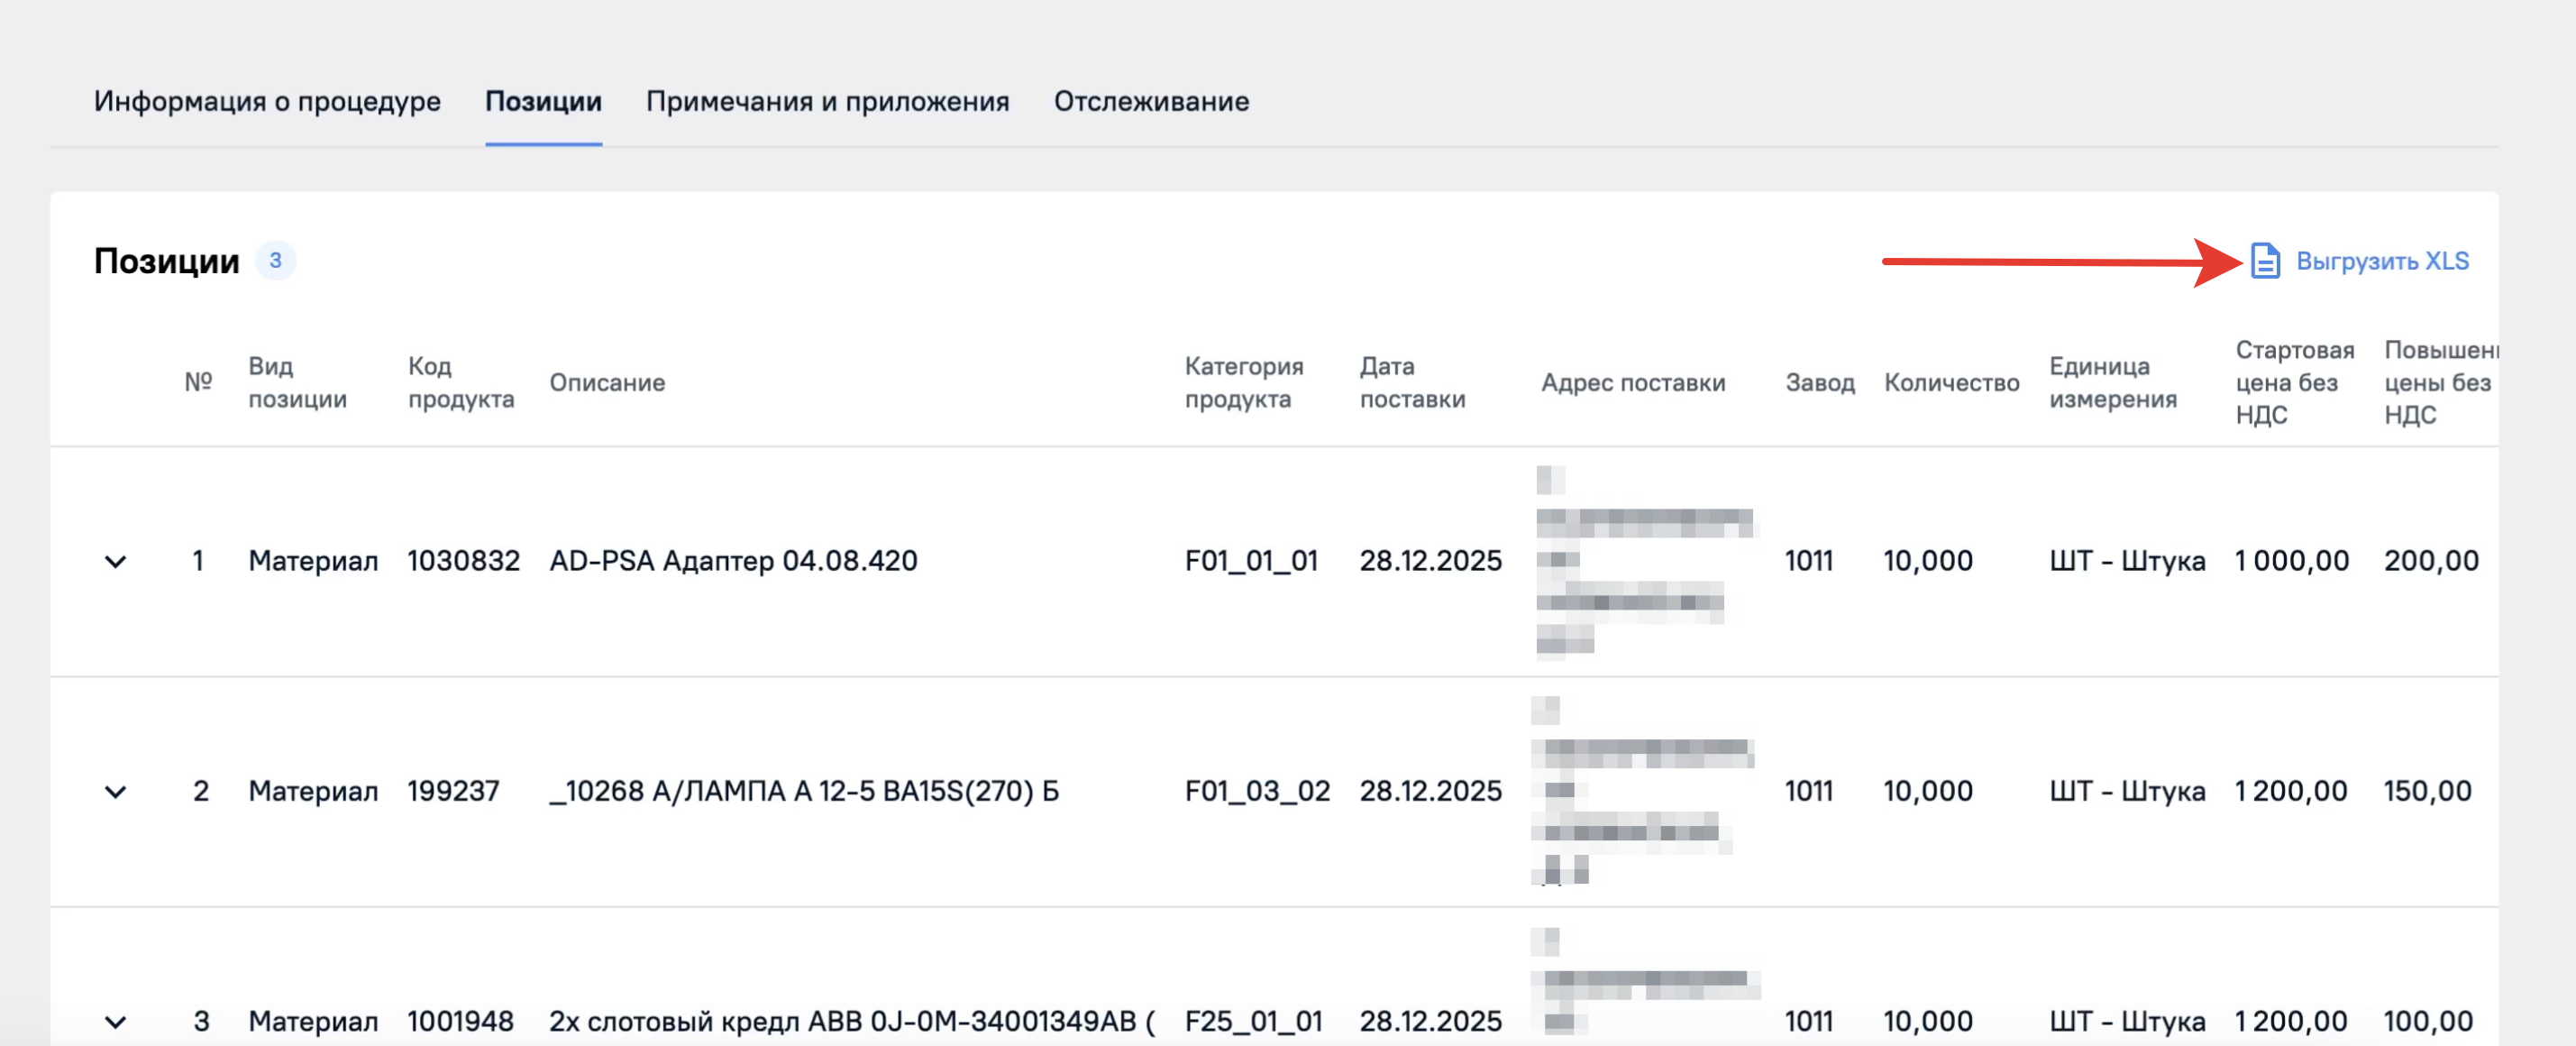Click product code 1001948
The height and width of the screenshot is (1046, 2576).
460,1021
